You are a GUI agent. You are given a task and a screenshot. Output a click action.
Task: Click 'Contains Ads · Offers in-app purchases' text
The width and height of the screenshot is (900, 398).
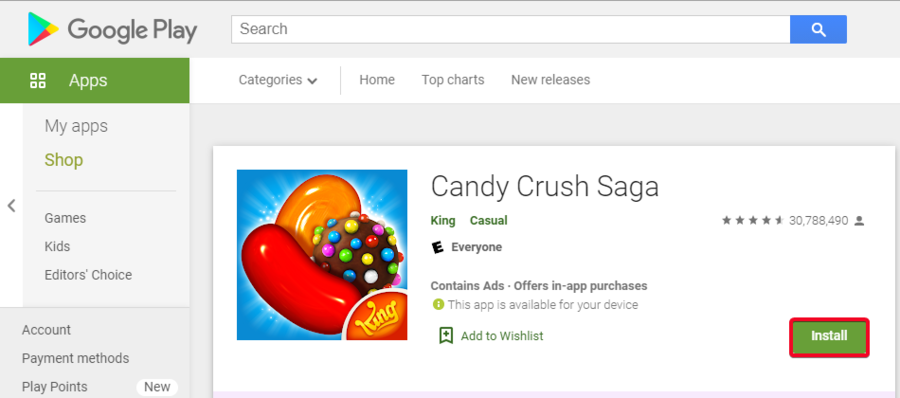pyautogui.click(x=539, y=285)
